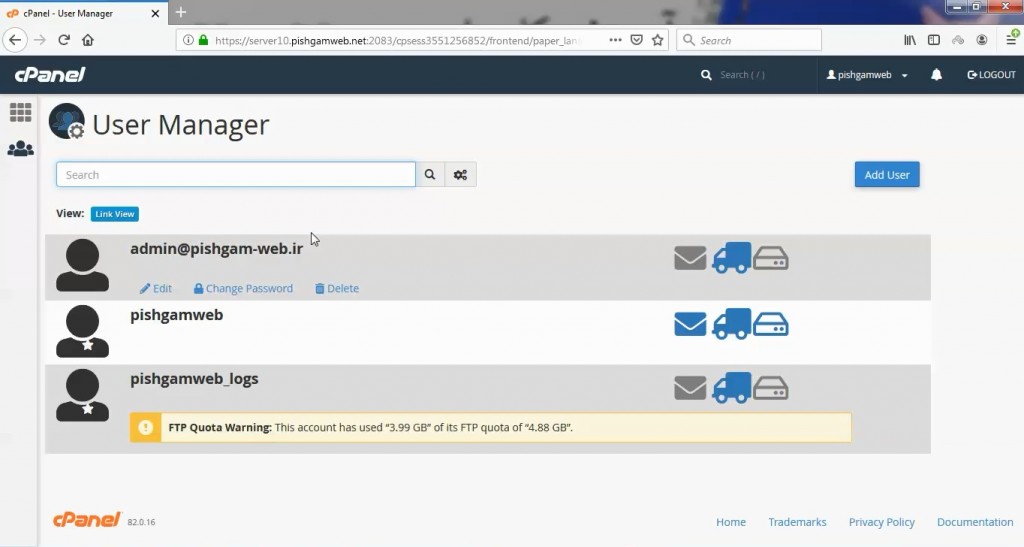Screen dimensions: 1024x547
Task: Show site info via the padlock icon
Action: coord(203,40)
